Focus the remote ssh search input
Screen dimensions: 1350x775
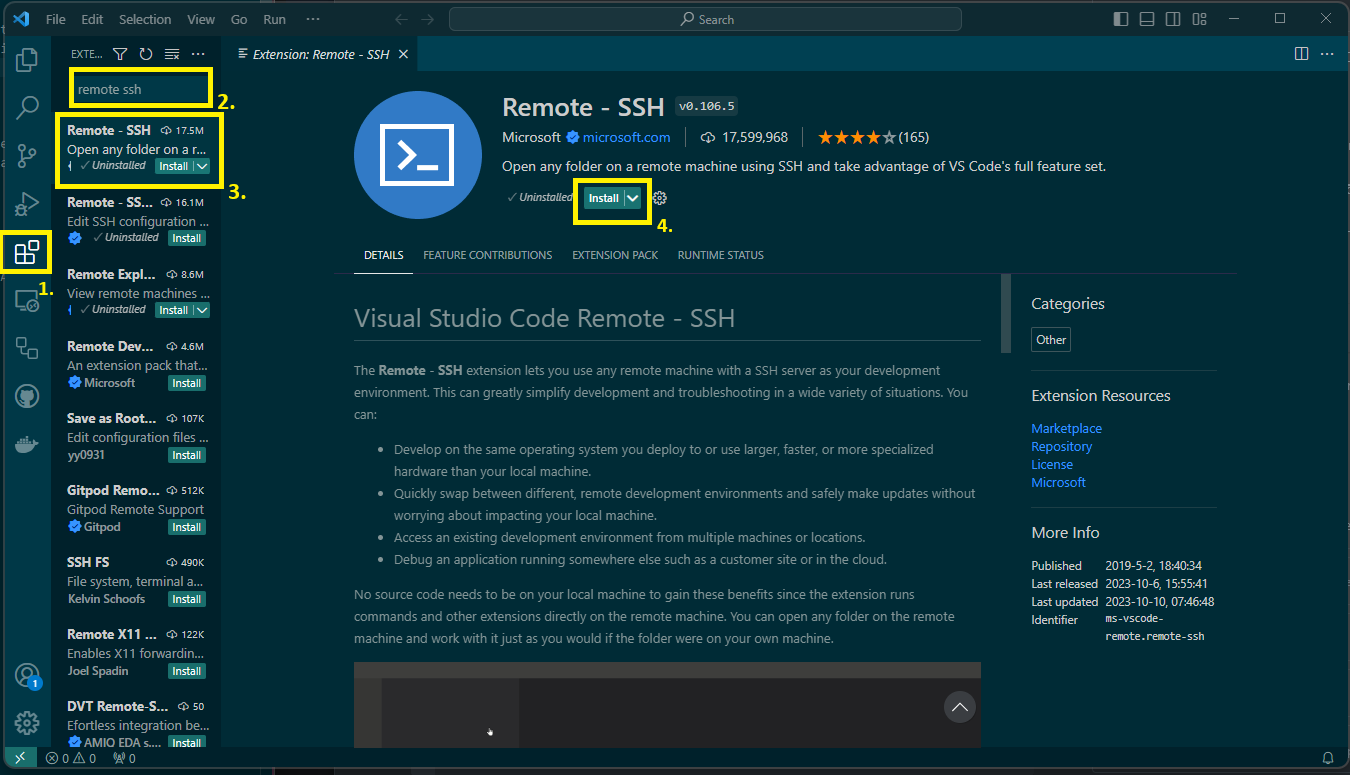[x=139, y=88]
